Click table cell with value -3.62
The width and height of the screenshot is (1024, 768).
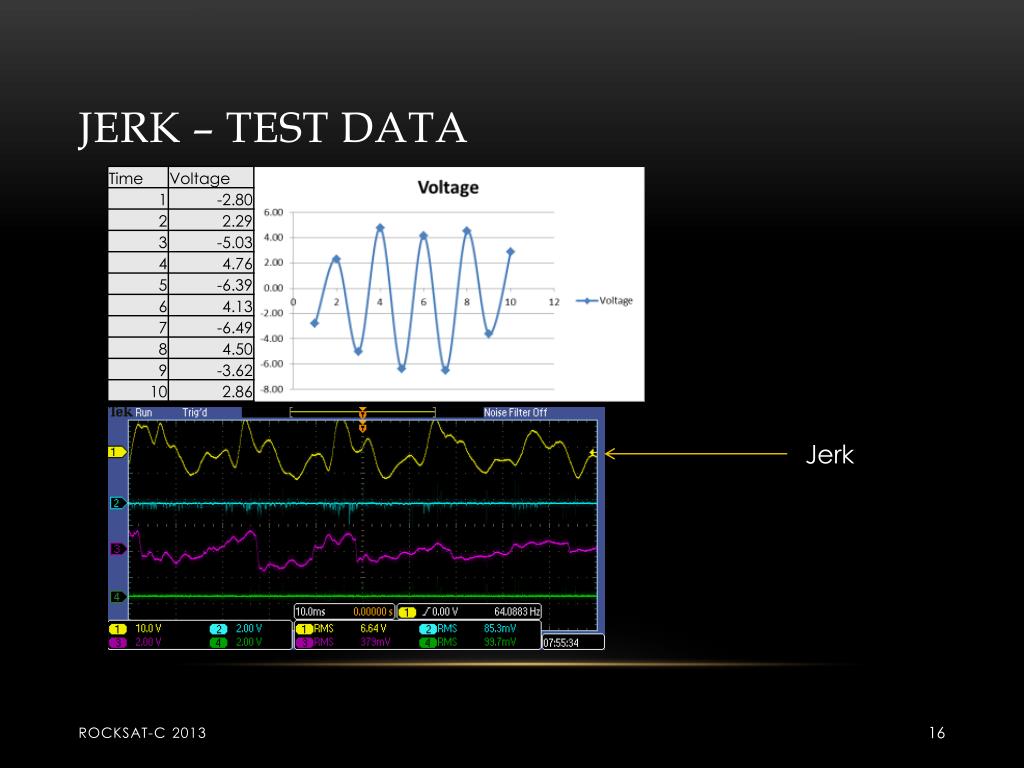211,370
